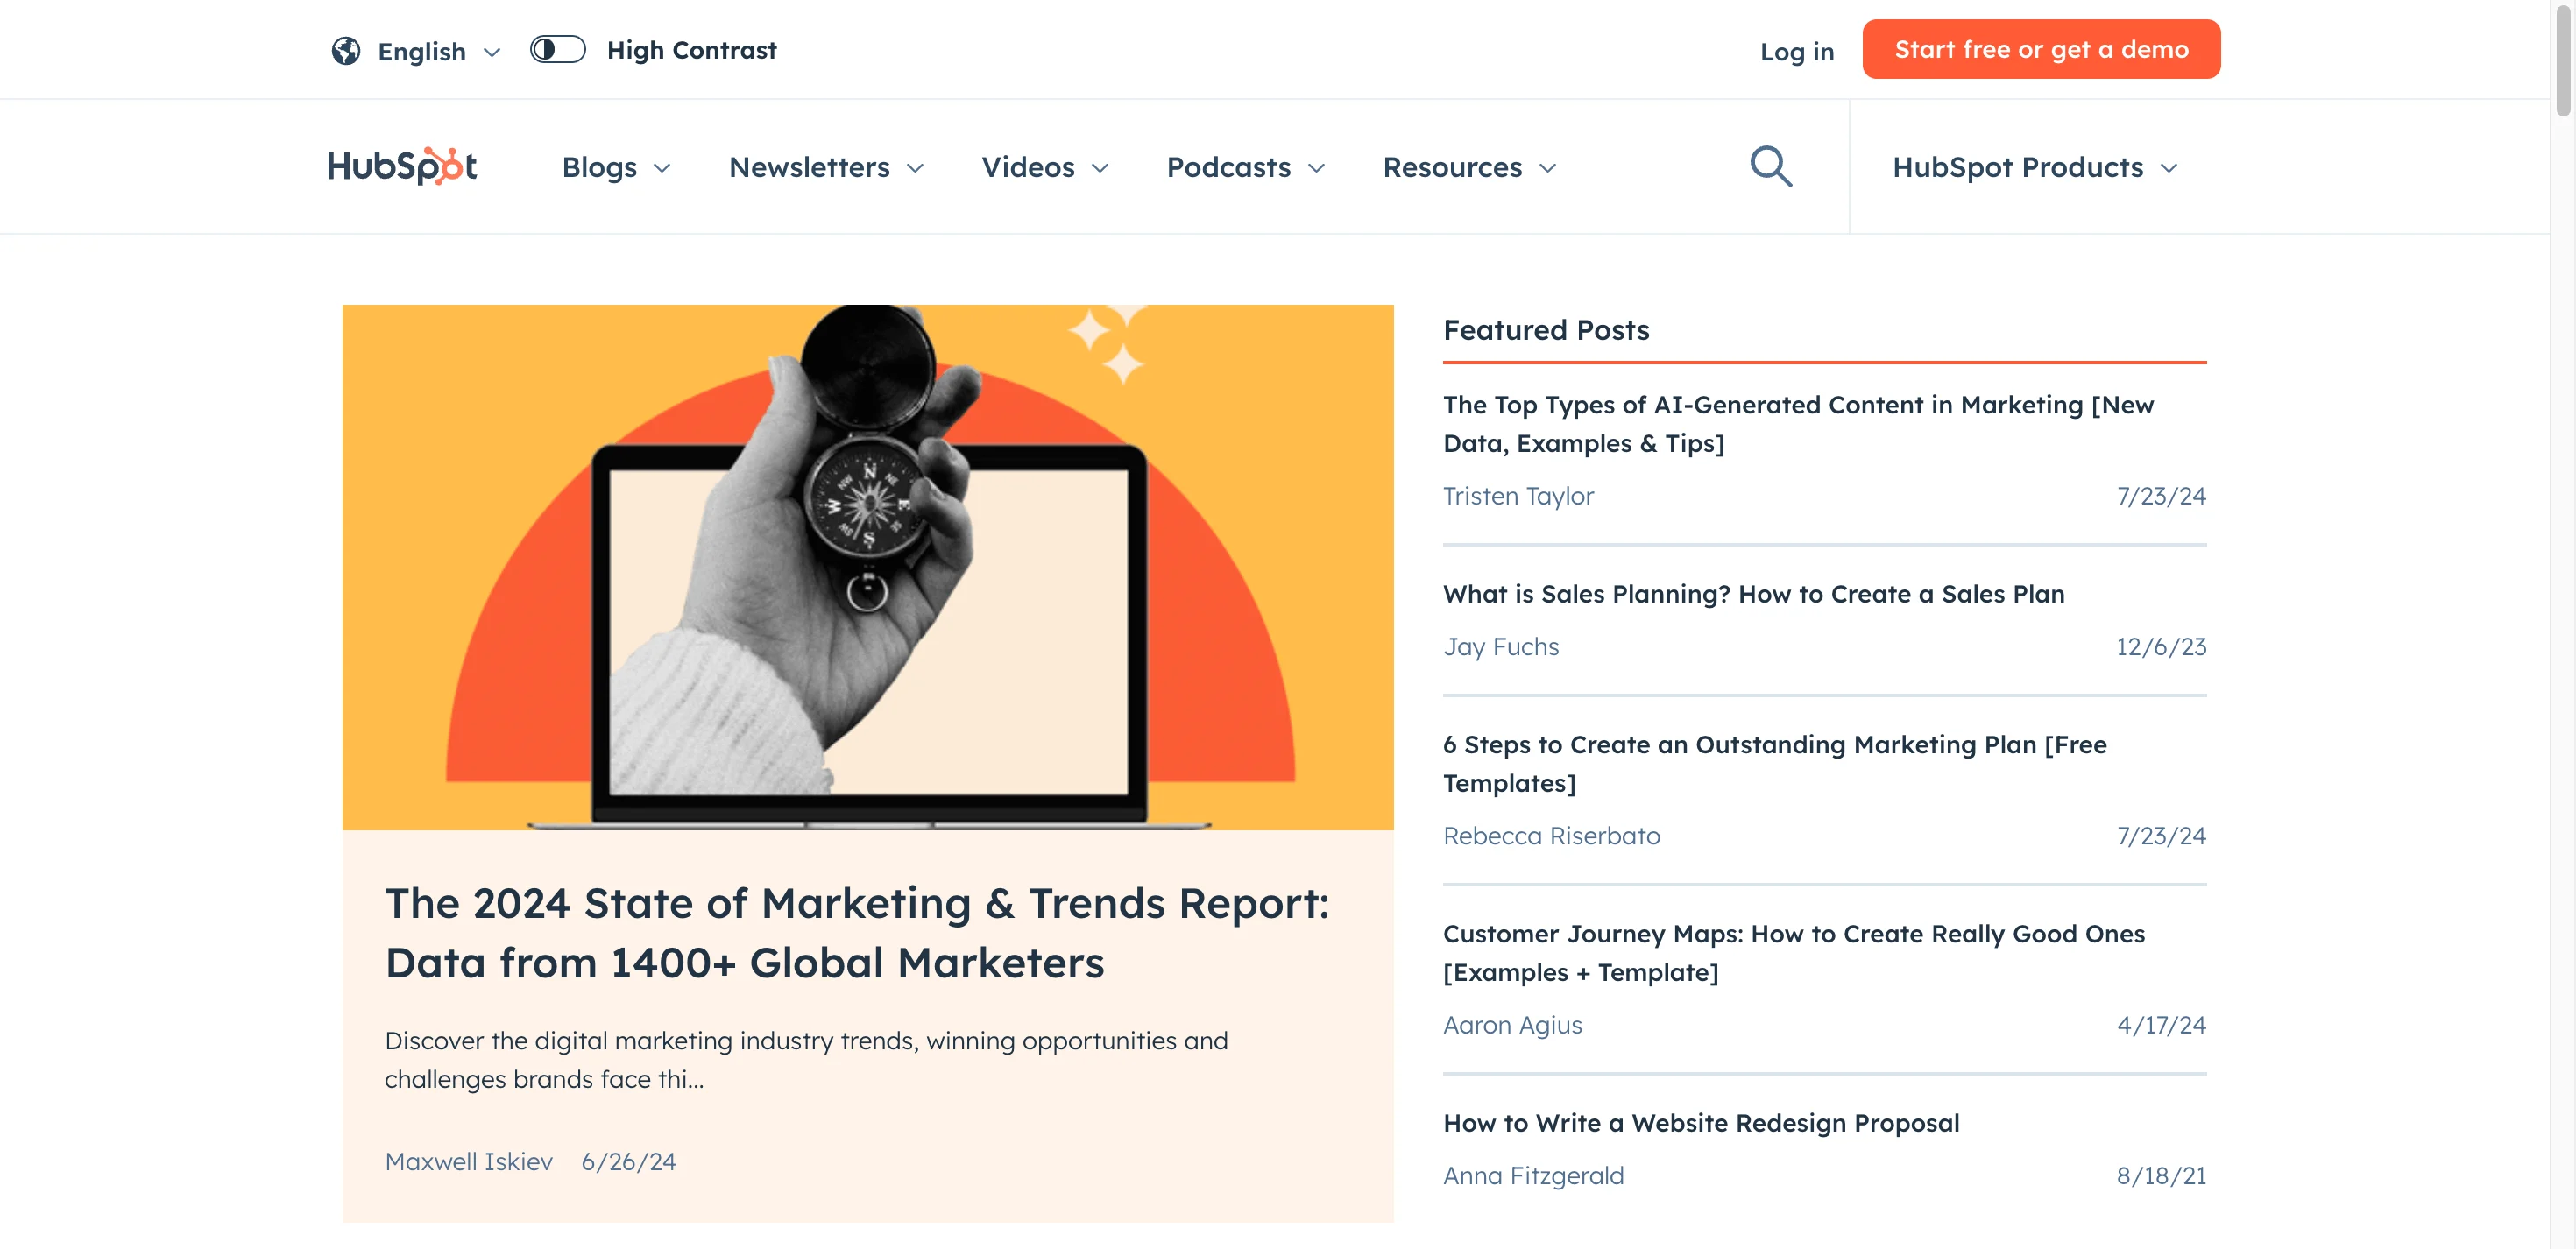
Task: Open the Newsletters menu
Action: click(825, 167)
